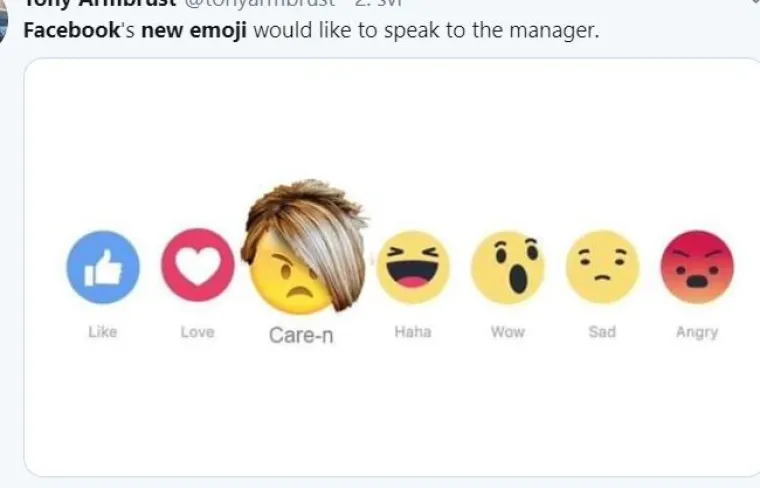This screenshot has height=488, width=760.
Task: Choose the surprised Wow emoji
Action: click(x=507, y=267)
